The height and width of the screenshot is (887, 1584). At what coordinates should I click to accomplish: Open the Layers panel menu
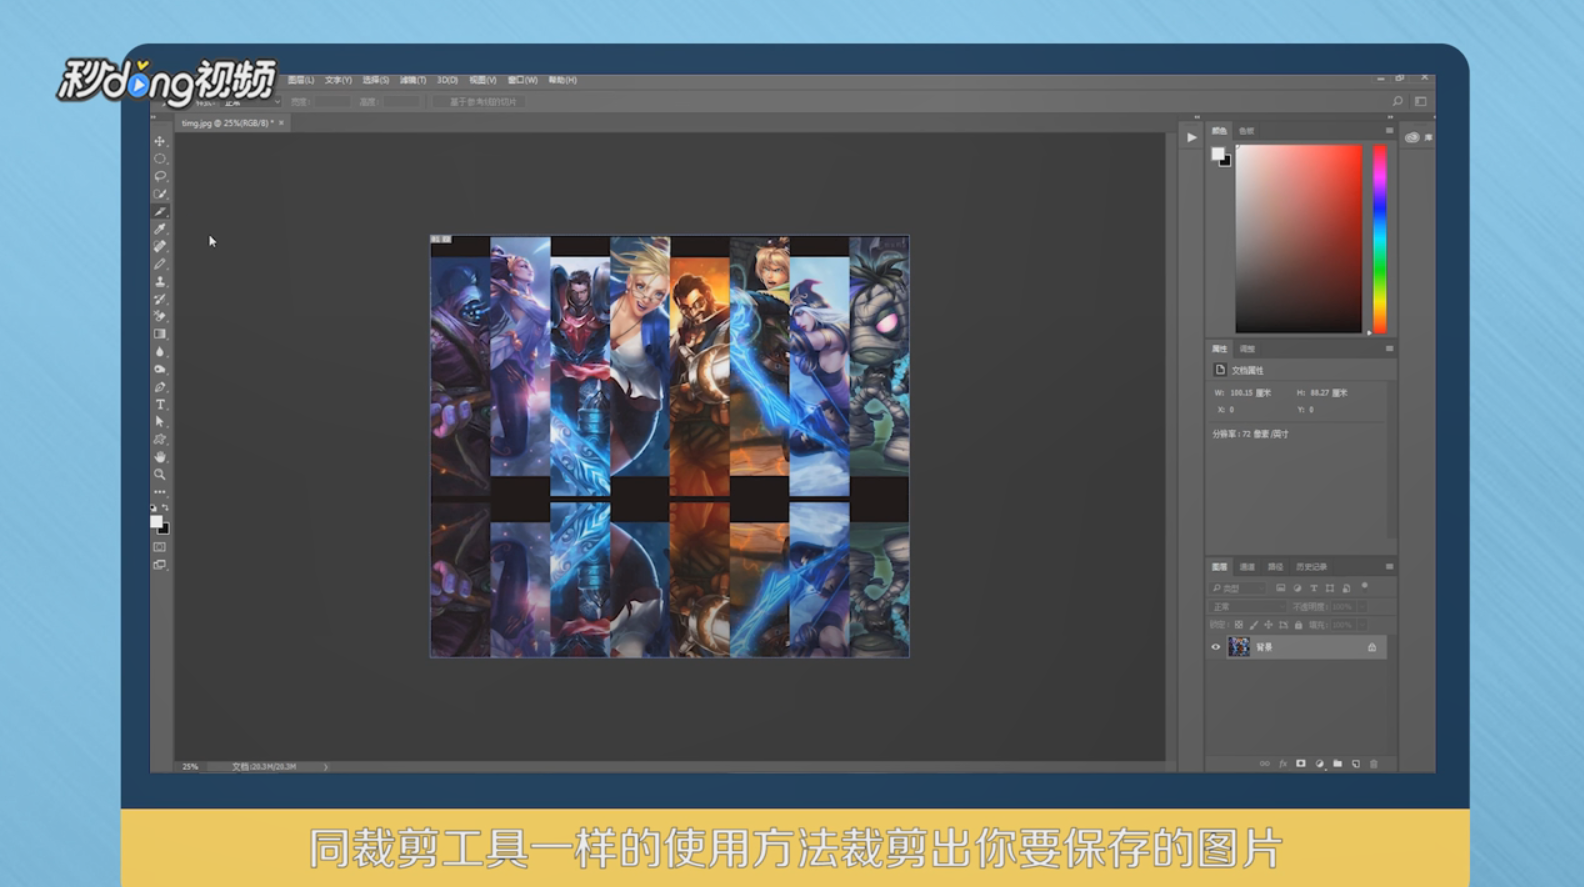1389,567
